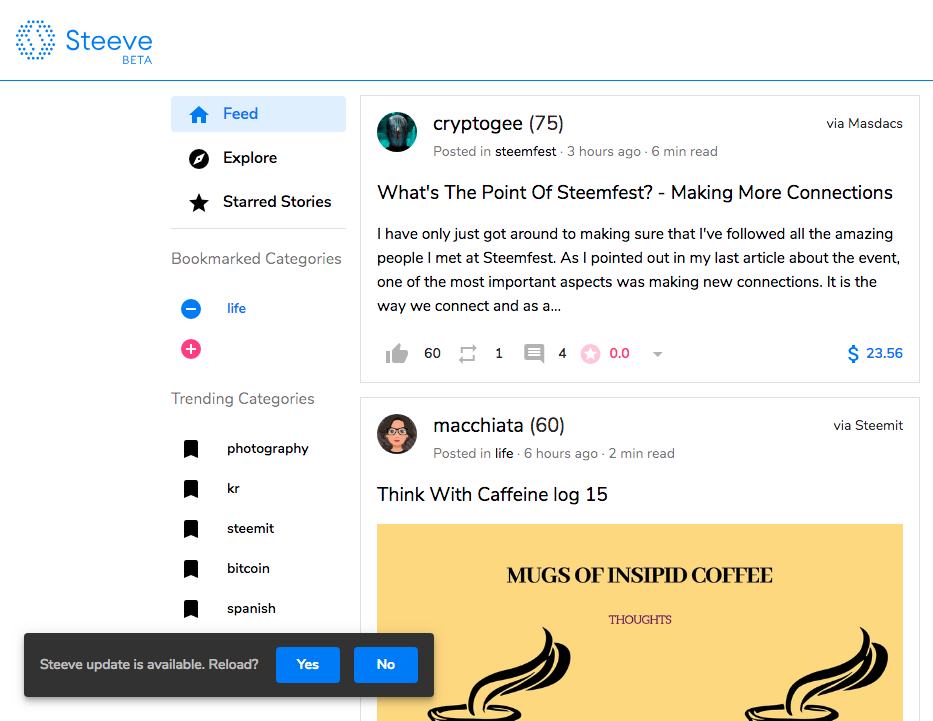Open photography trending category
Image resolution: width=933 pixels, height=721 pixels.
268,449
